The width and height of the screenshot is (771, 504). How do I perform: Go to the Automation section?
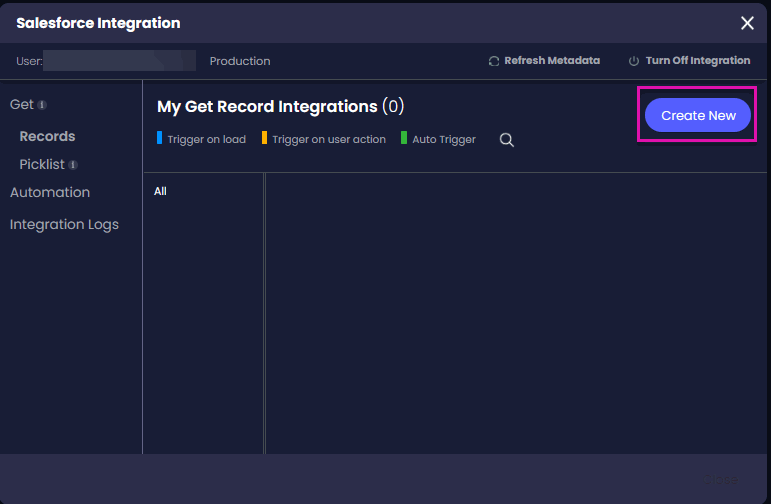(50, 192)
